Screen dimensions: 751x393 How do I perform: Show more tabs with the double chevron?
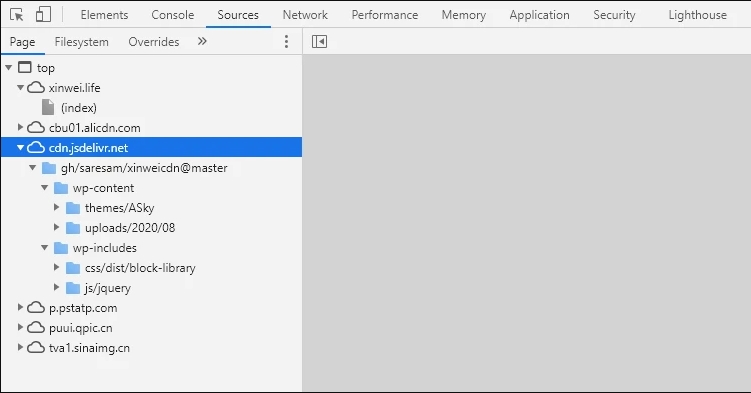tap(202, 41)
